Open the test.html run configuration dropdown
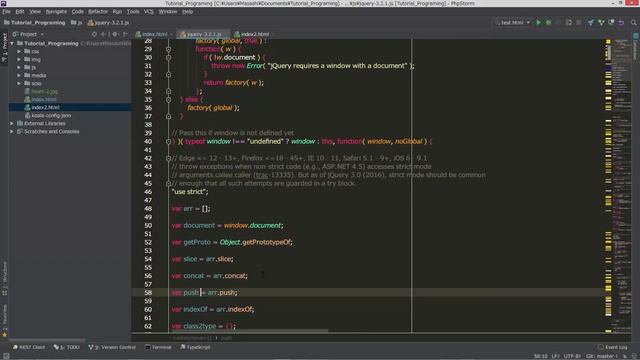 click(513, 22)
